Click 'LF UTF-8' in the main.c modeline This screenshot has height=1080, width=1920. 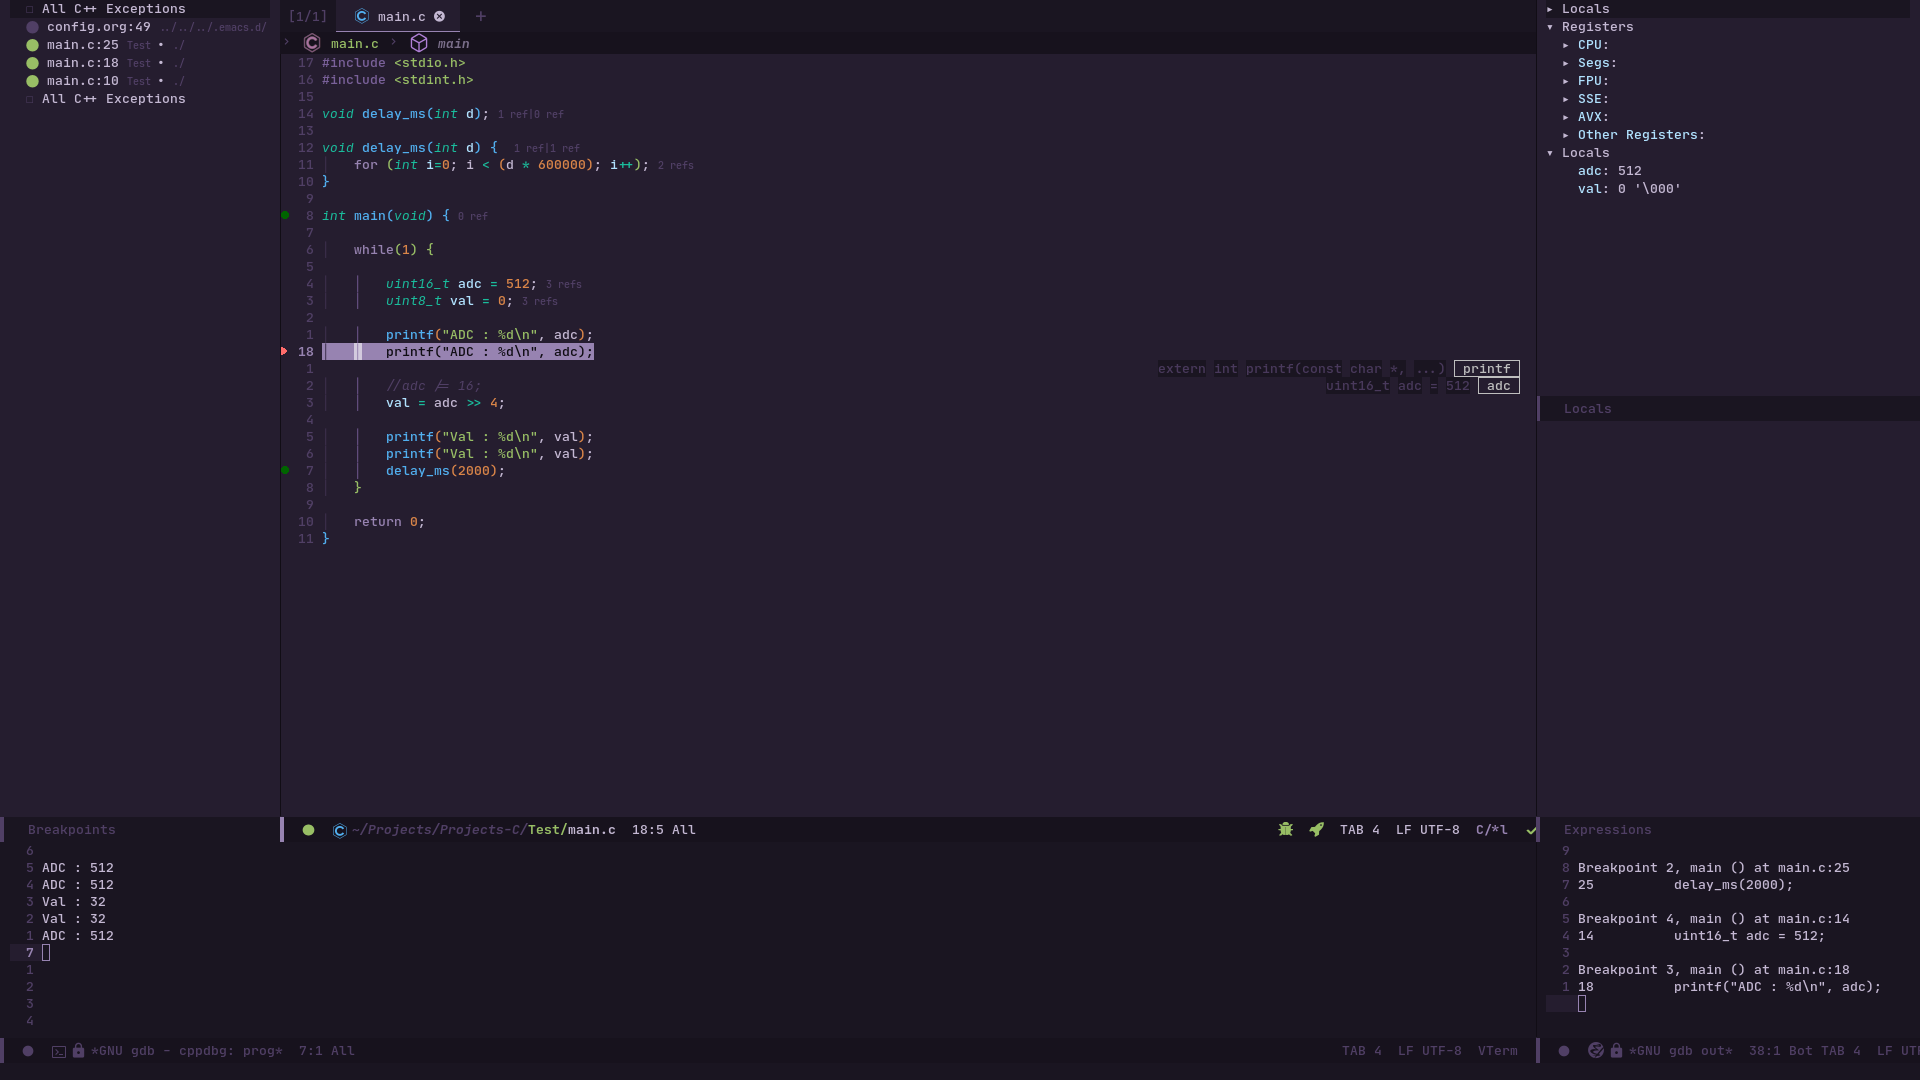(x=1428, y=830)
